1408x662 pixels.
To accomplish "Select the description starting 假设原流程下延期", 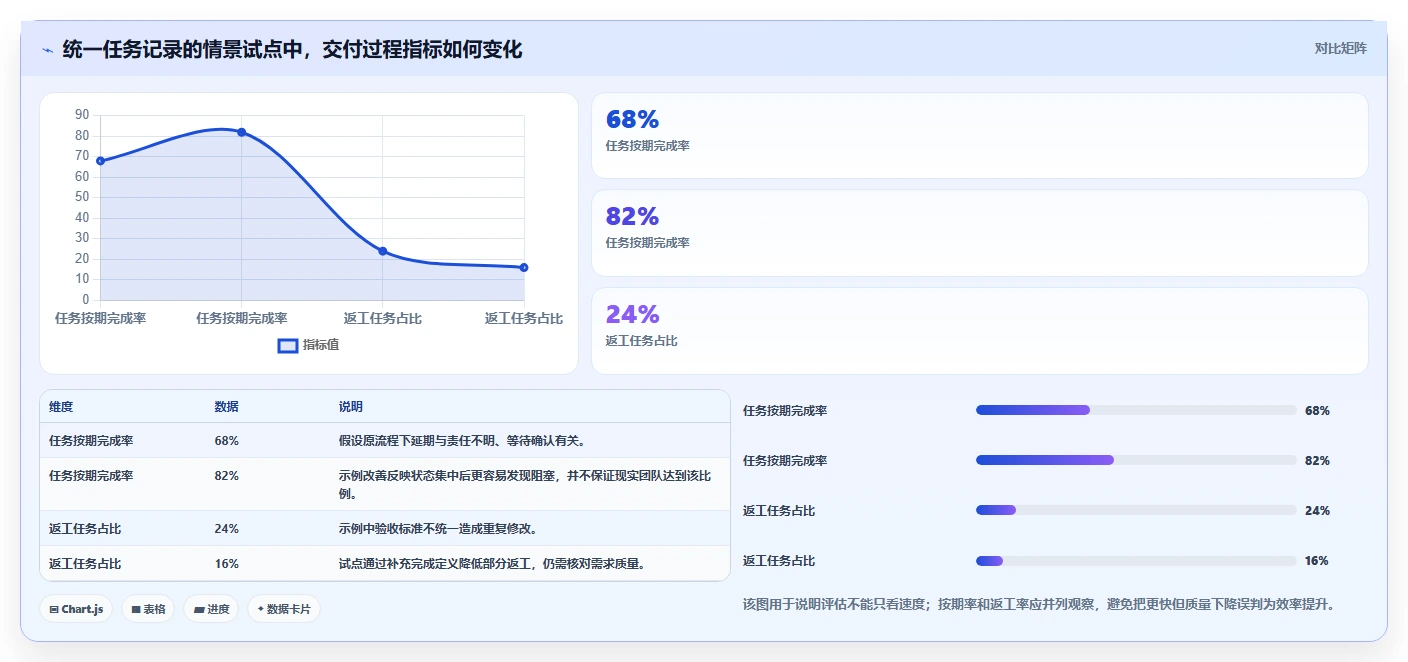I will click(x=462, y=441).
